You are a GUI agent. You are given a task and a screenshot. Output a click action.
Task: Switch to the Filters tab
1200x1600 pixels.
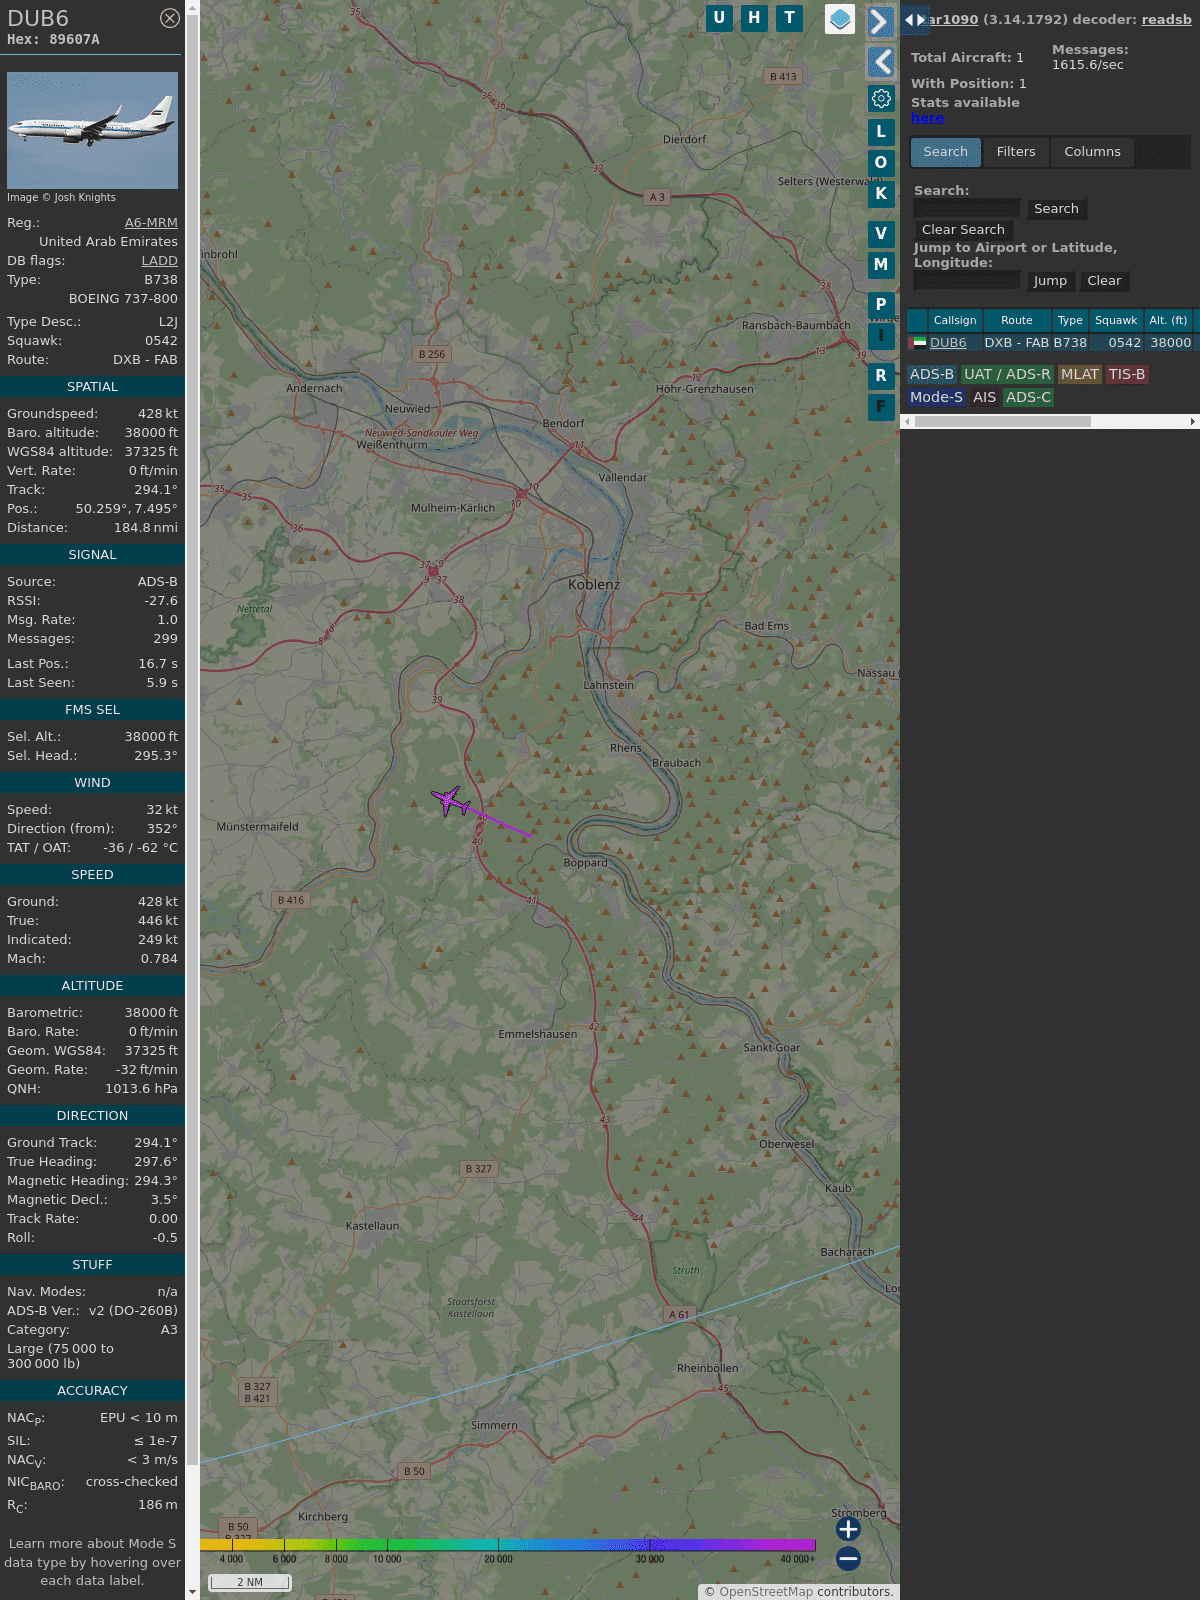point(1015,152)
